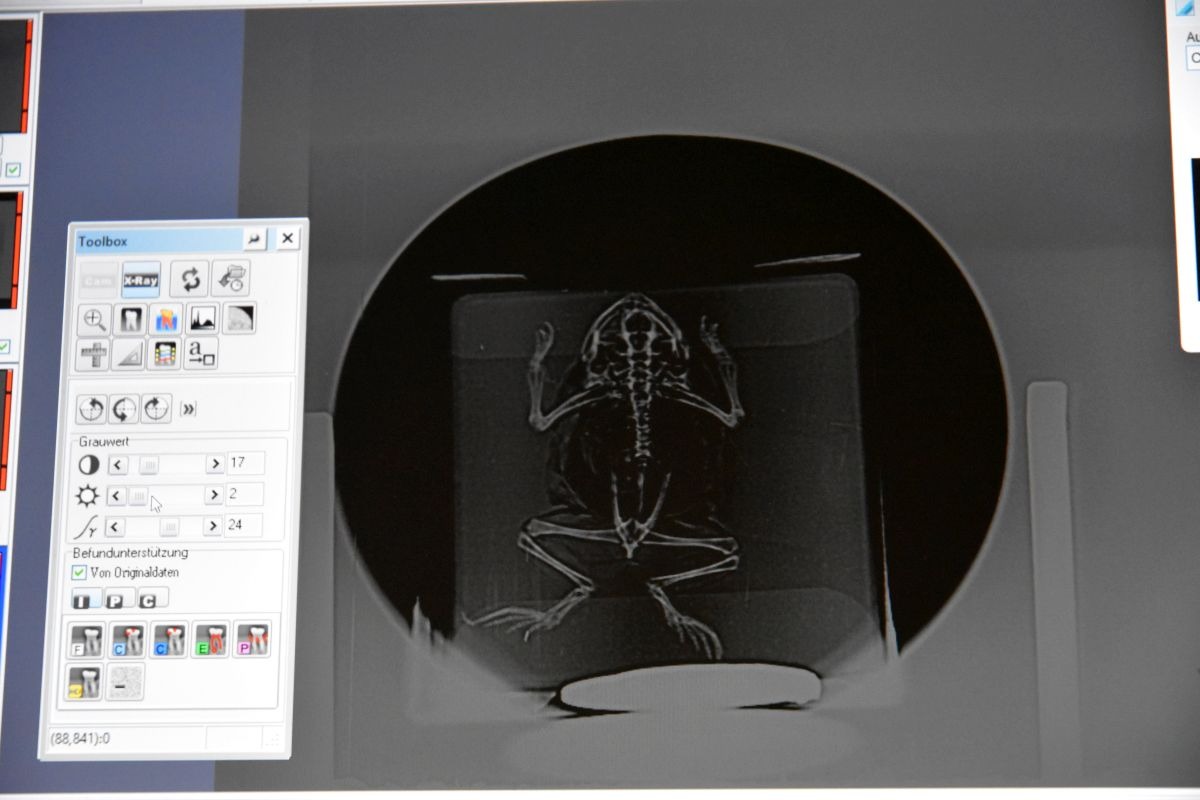Rotate image counterclockwise with first rotate icon
The height and width of the screenshot is (800, 1200).
92,409
